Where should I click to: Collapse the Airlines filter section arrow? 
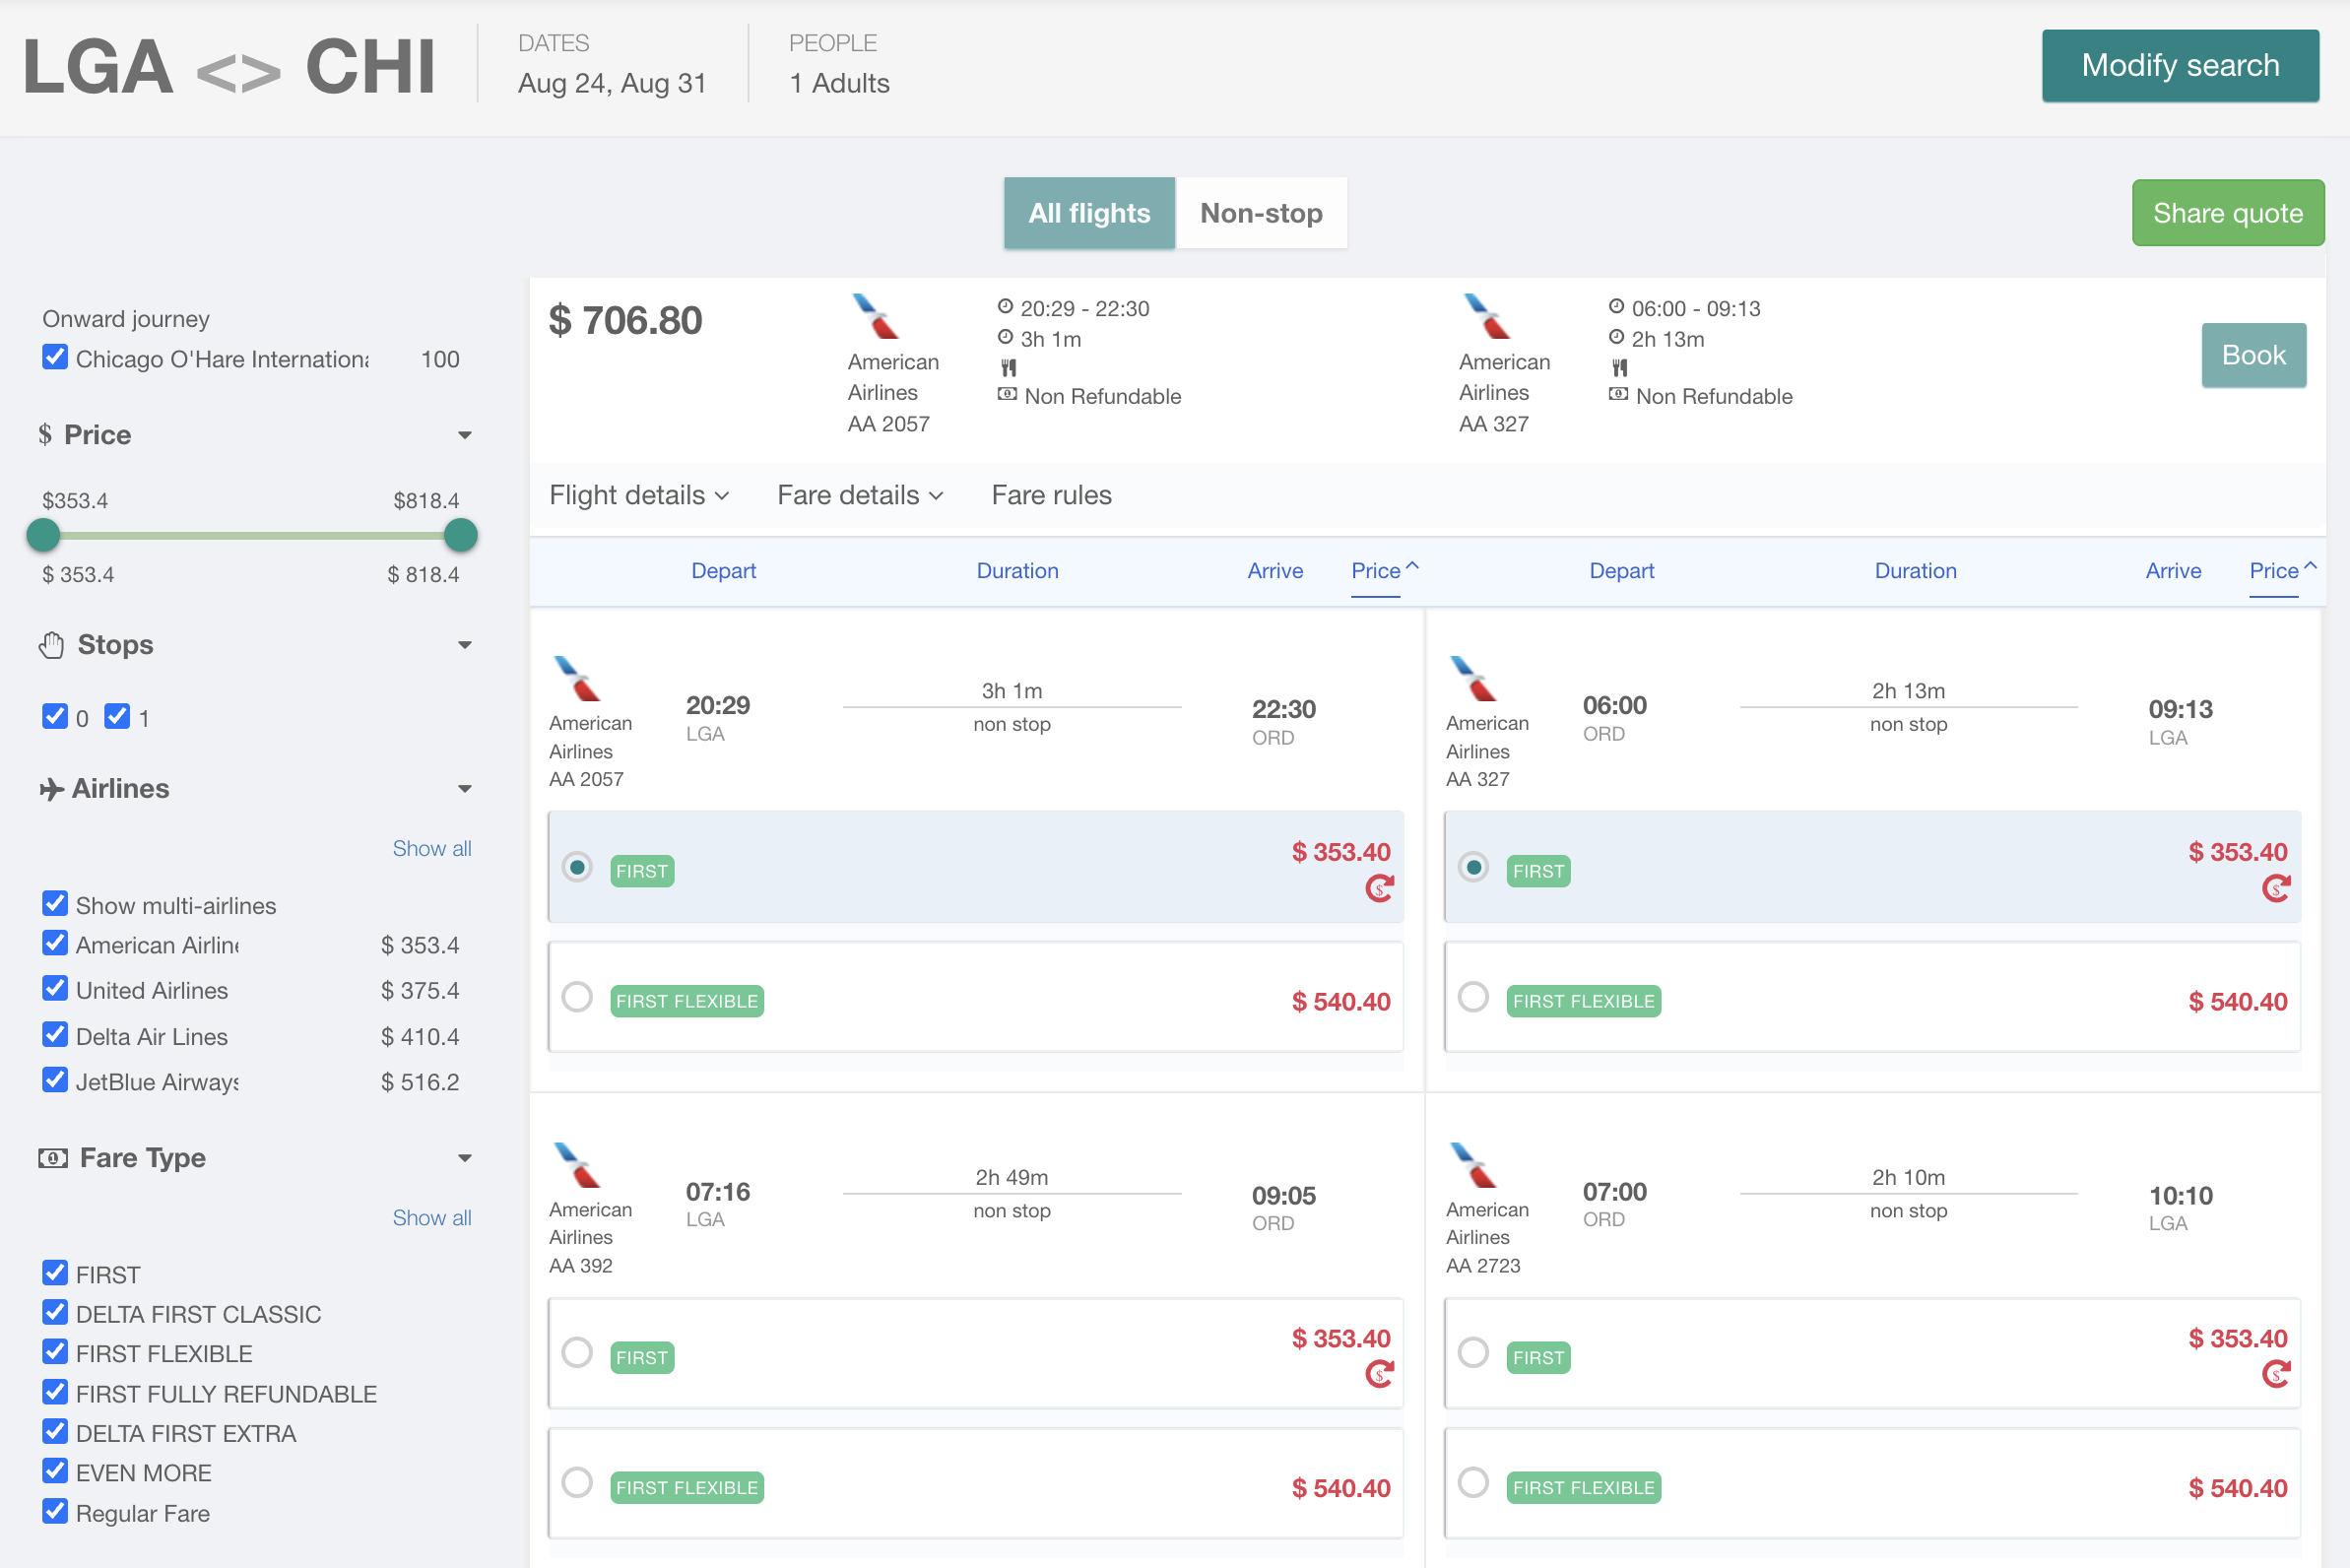pyautogui.click(x=465, y=789)
